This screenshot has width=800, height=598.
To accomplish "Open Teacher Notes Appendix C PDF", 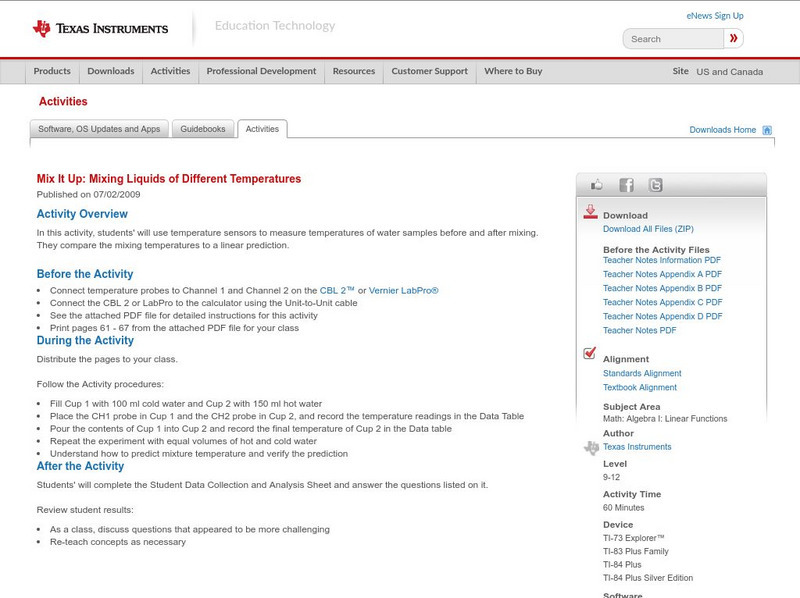I will tap(662, 303).
